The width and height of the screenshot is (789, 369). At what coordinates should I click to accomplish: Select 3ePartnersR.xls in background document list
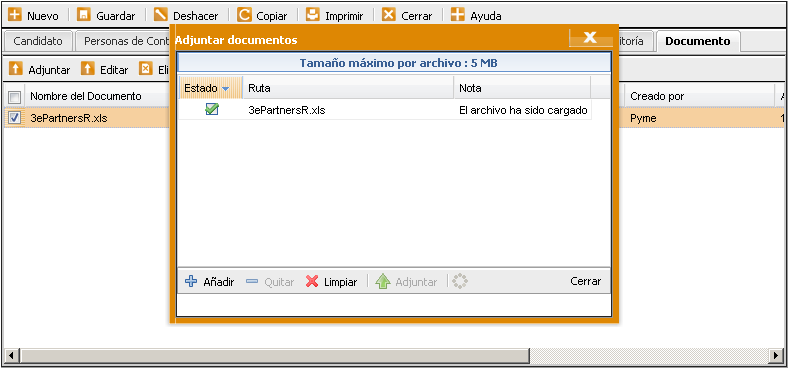pos(69,118)
